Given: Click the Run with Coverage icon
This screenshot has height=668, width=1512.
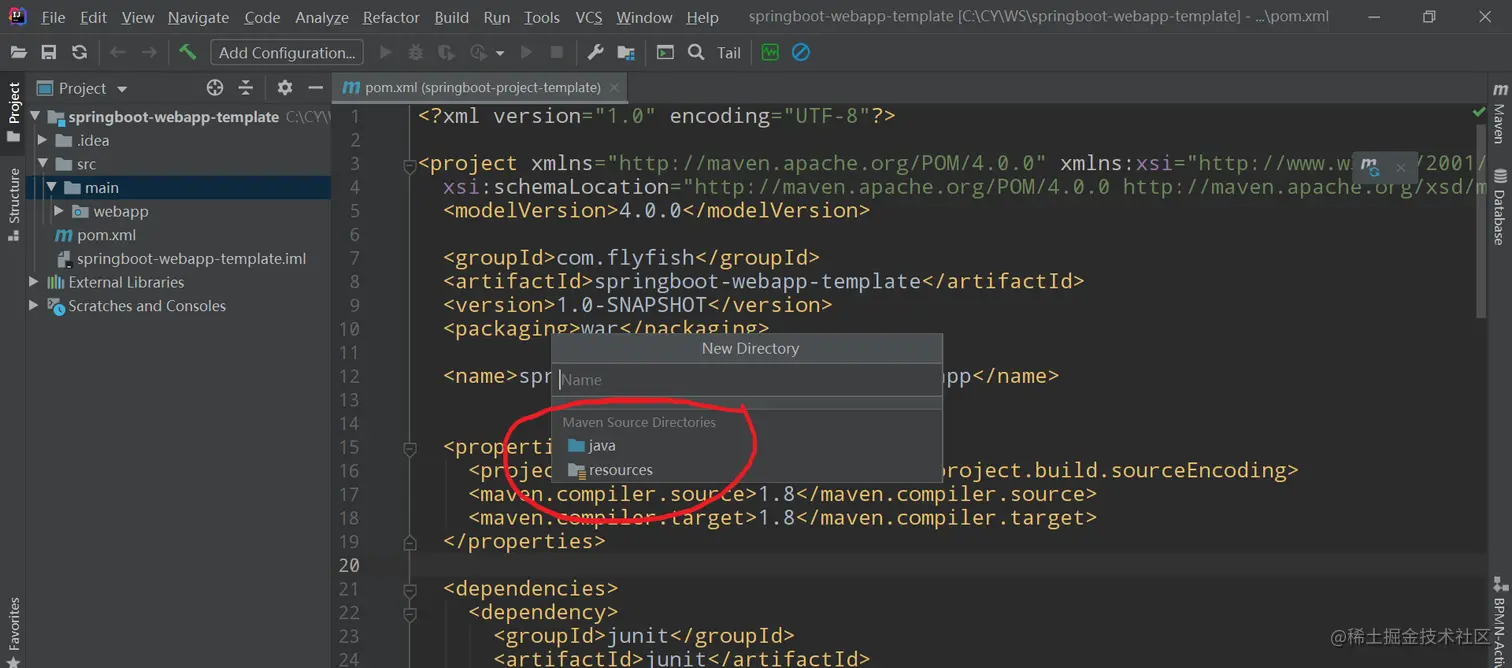Looking at the screenshot, I should click(446, 52).
